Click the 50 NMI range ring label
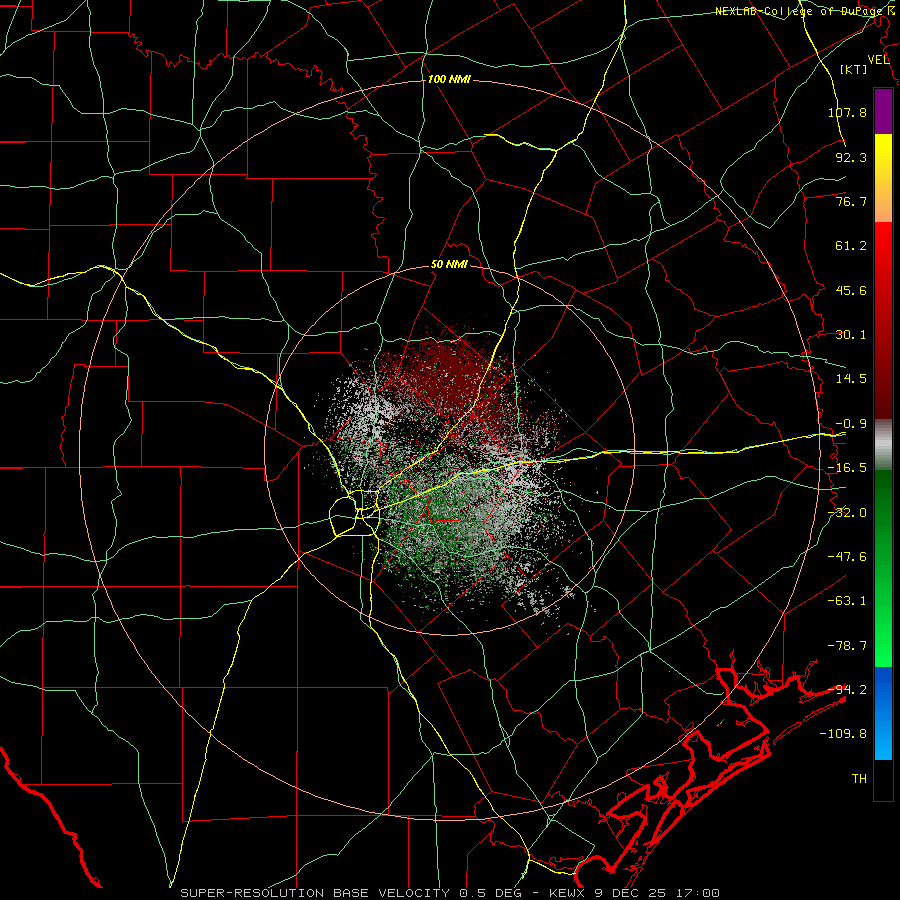The width and height of the screenshot is (900, 900). point(449,265)
